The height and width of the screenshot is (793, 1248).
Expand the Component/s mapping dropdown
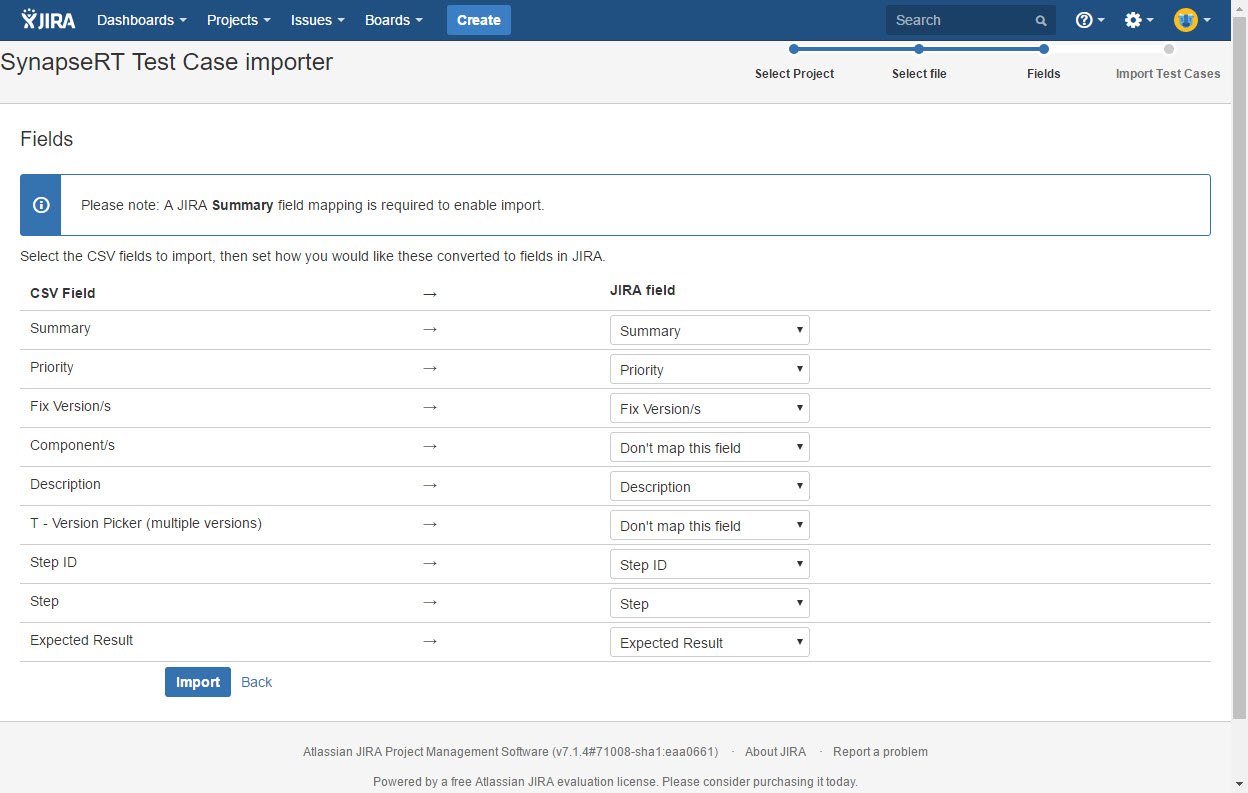click(x=709, y=448)
